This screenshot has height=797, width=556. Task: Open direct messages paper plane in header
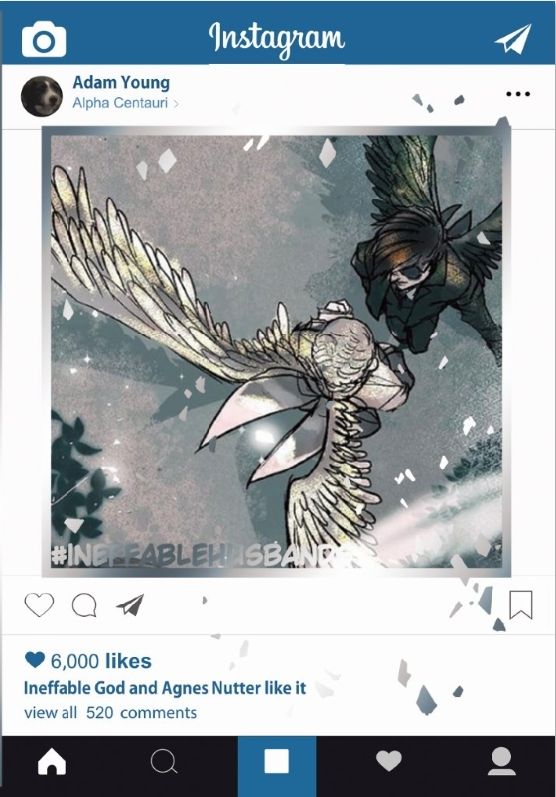tap(513, 39)
